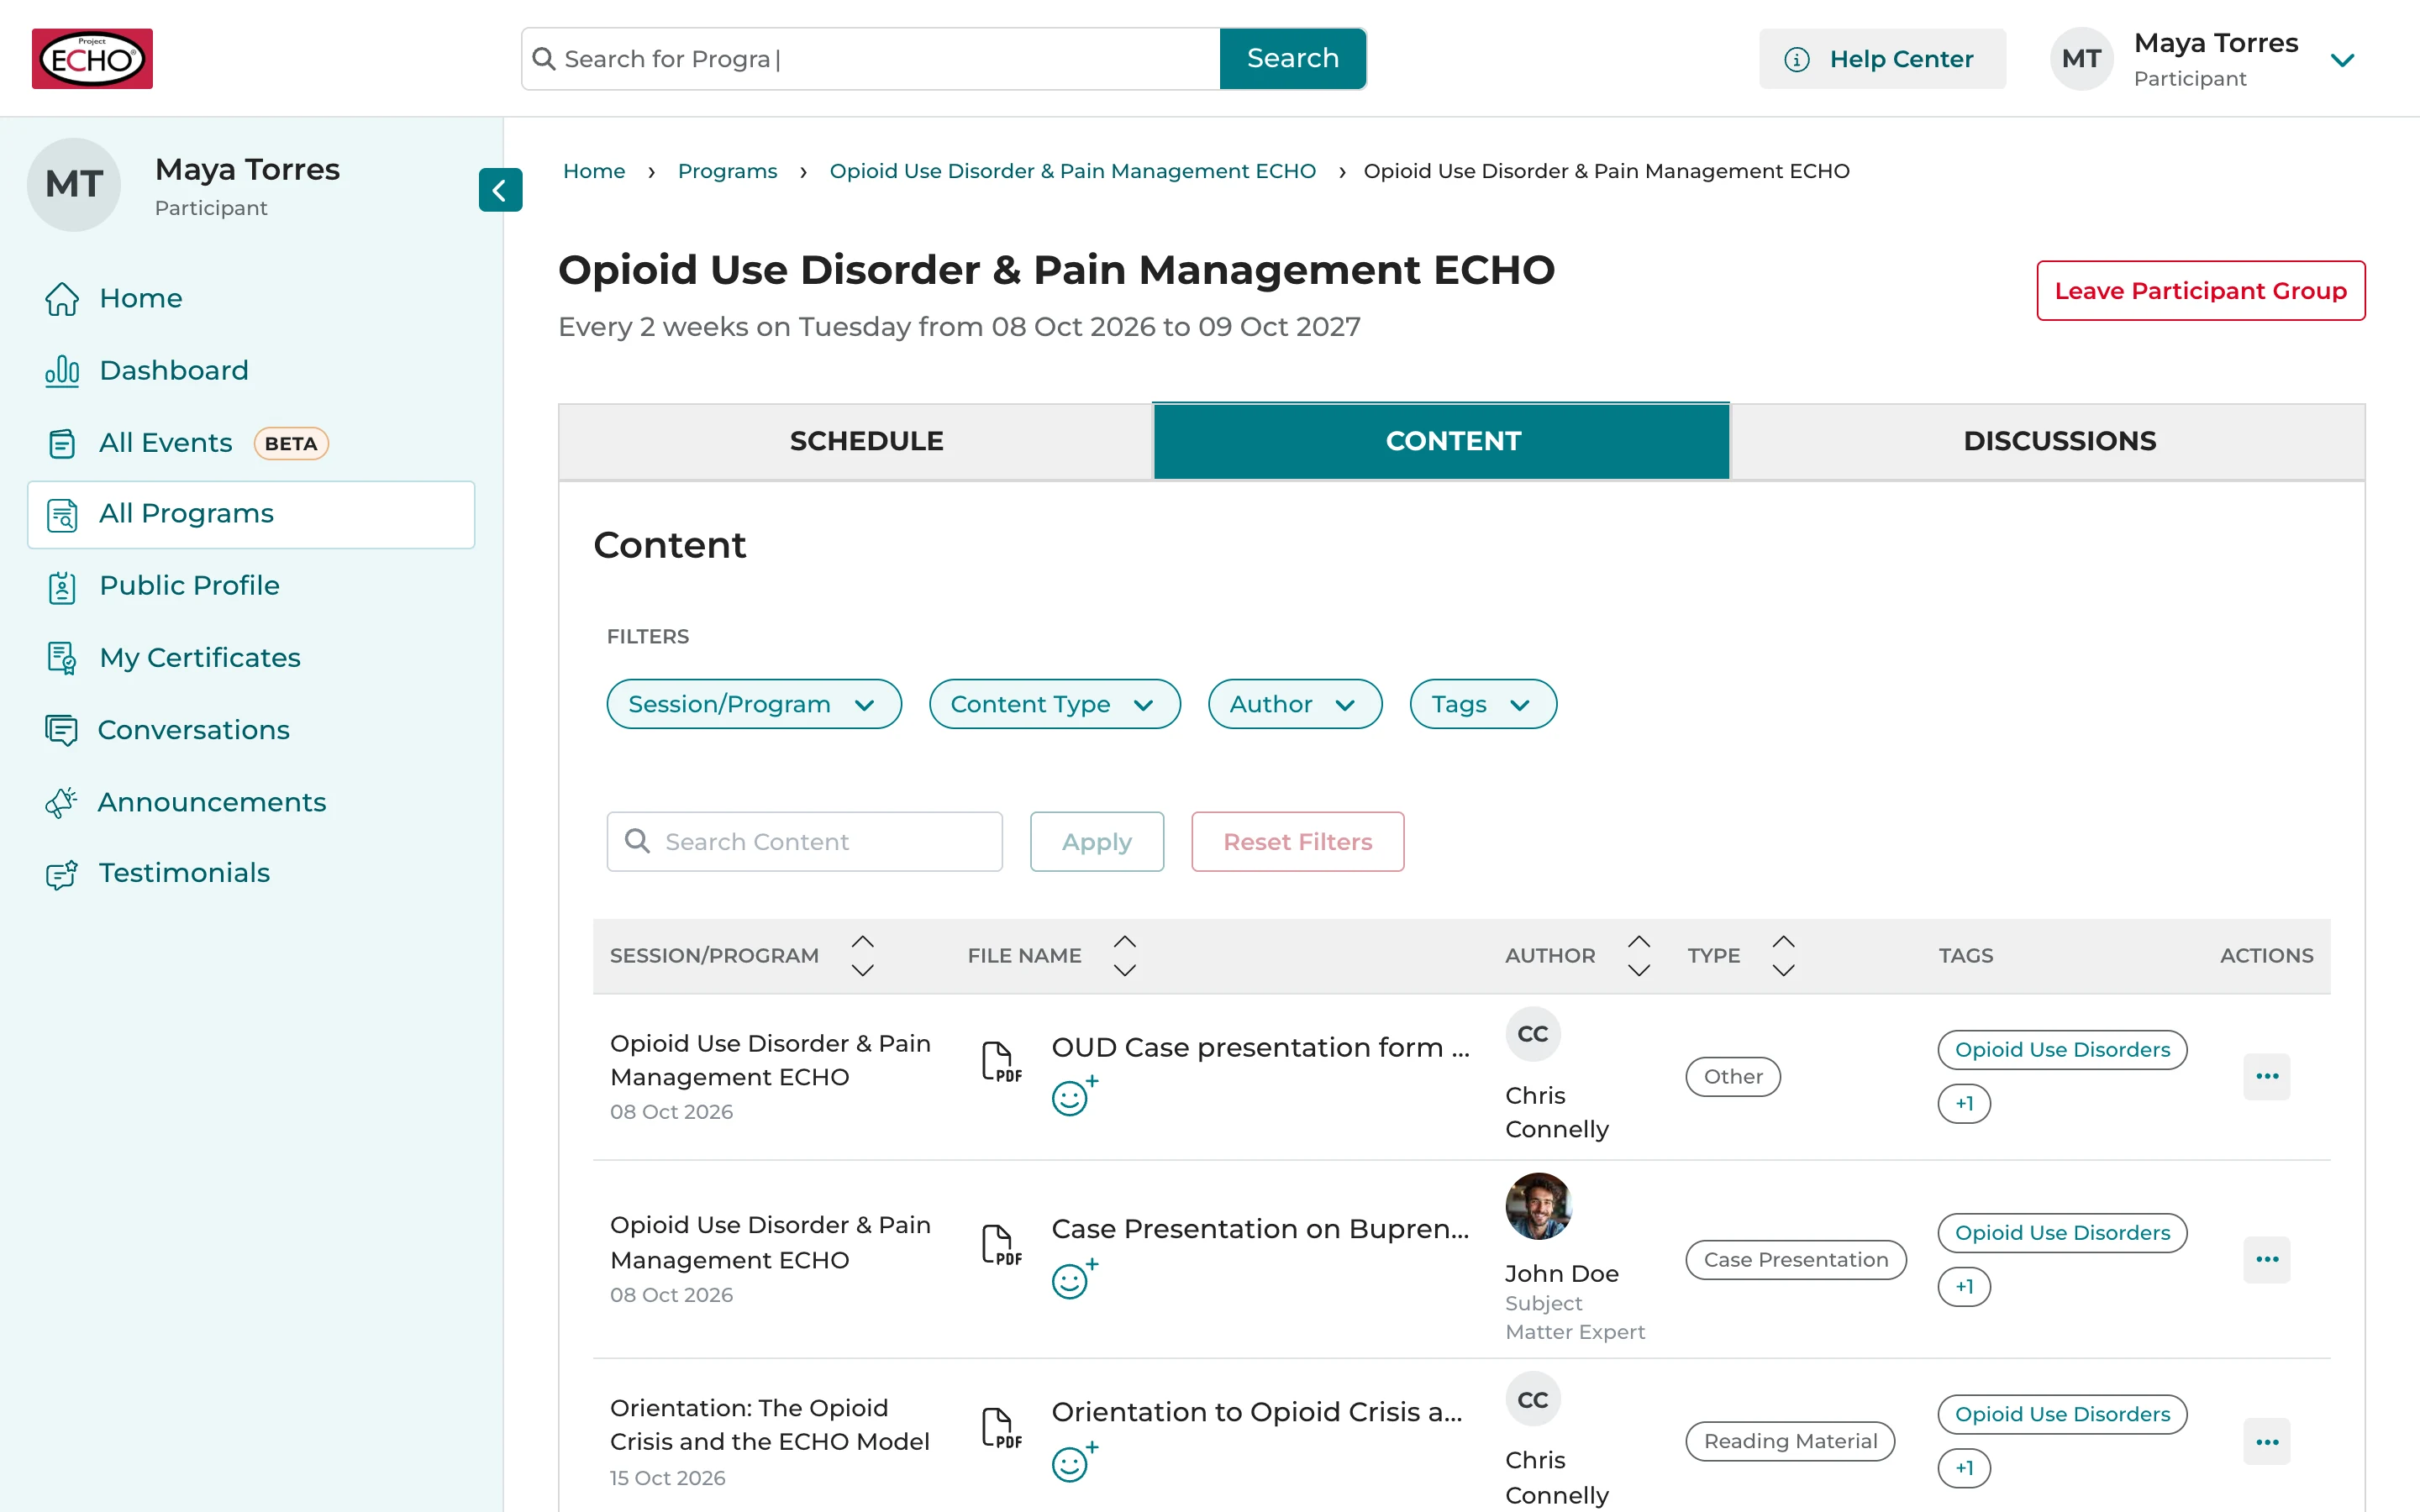This screenshot has width=2420, height=1512.
Task: Sort table by Author column
Action: click(x=1638, y=955)
